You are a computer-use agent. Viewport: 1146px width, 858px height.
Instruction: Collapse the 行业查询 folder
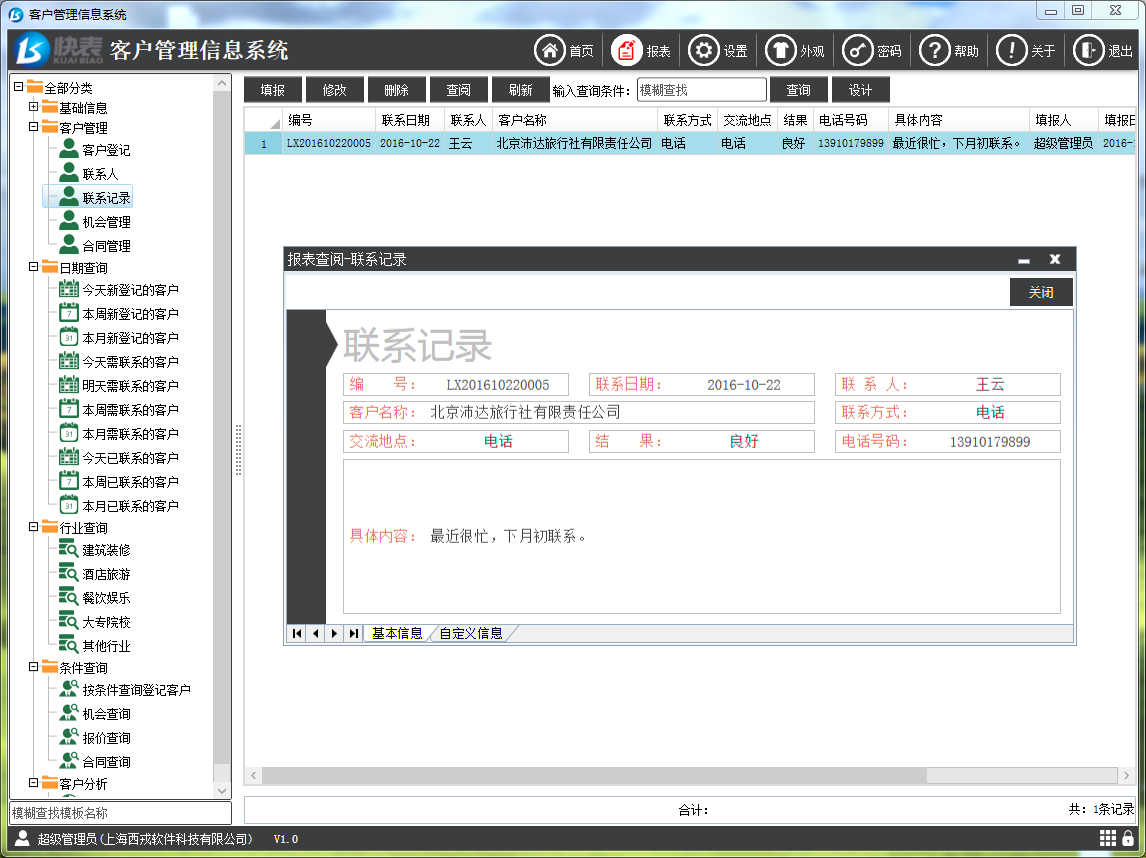(34, 526)
